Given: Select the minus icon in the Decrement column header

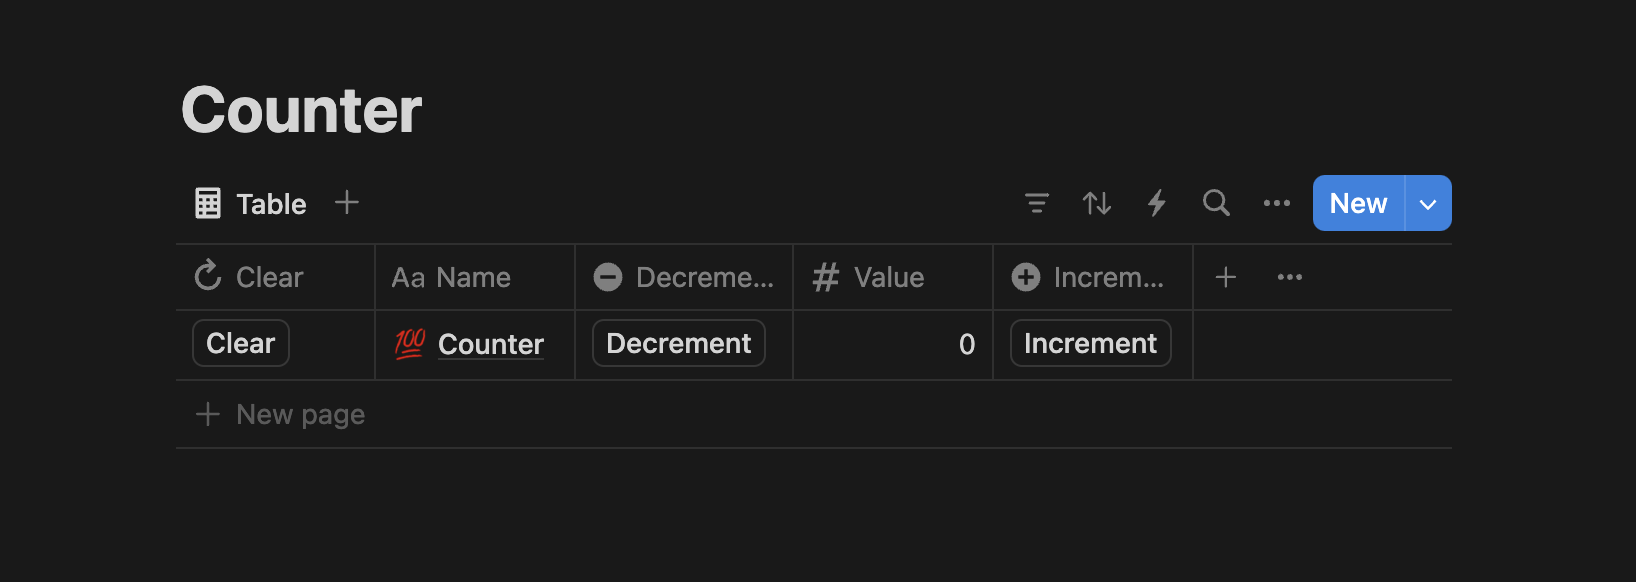Looking at the screenshot, I should 608,277.
